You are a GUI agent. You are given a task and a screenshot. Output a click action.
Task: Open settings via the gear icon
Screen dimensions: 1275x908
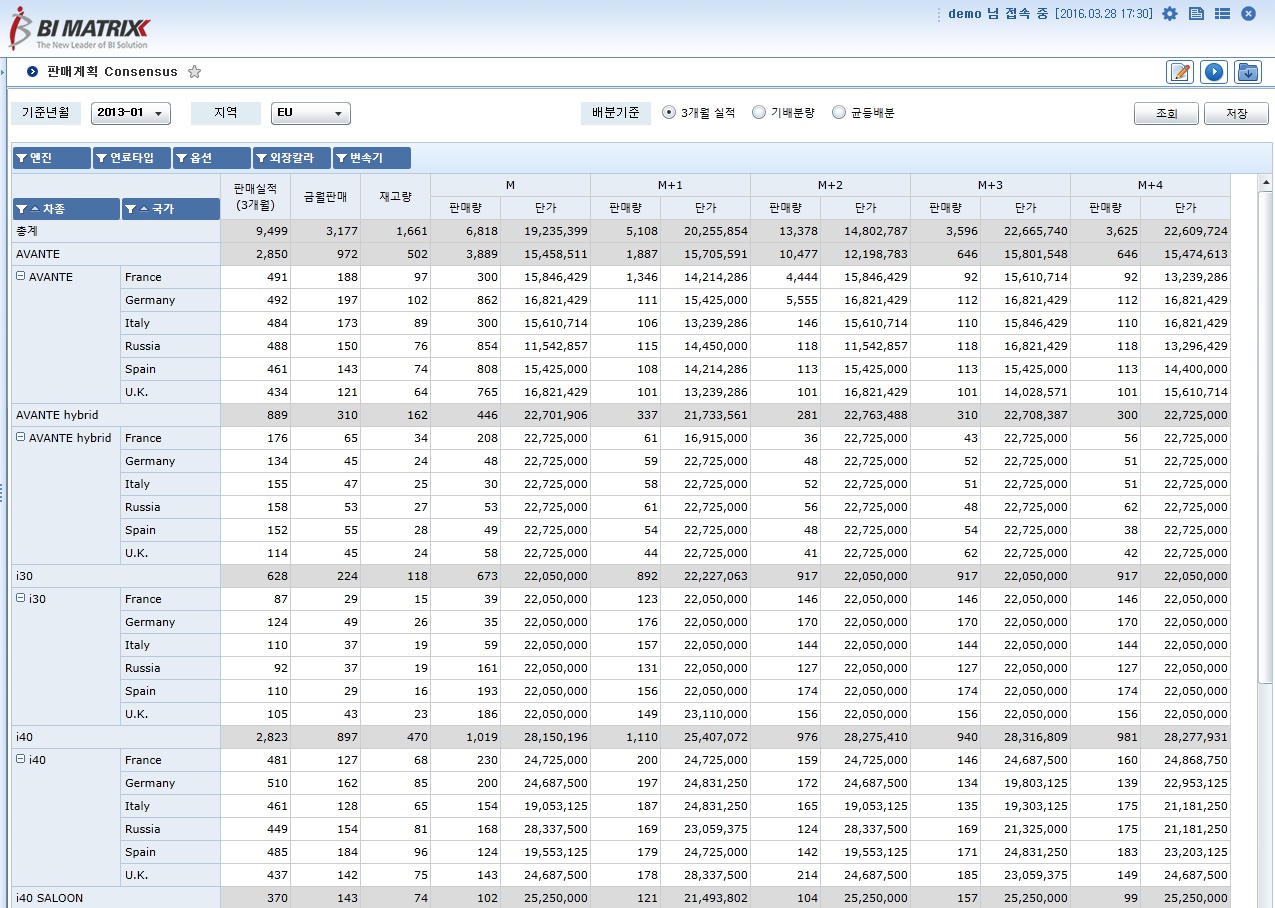pos(1169,13)
